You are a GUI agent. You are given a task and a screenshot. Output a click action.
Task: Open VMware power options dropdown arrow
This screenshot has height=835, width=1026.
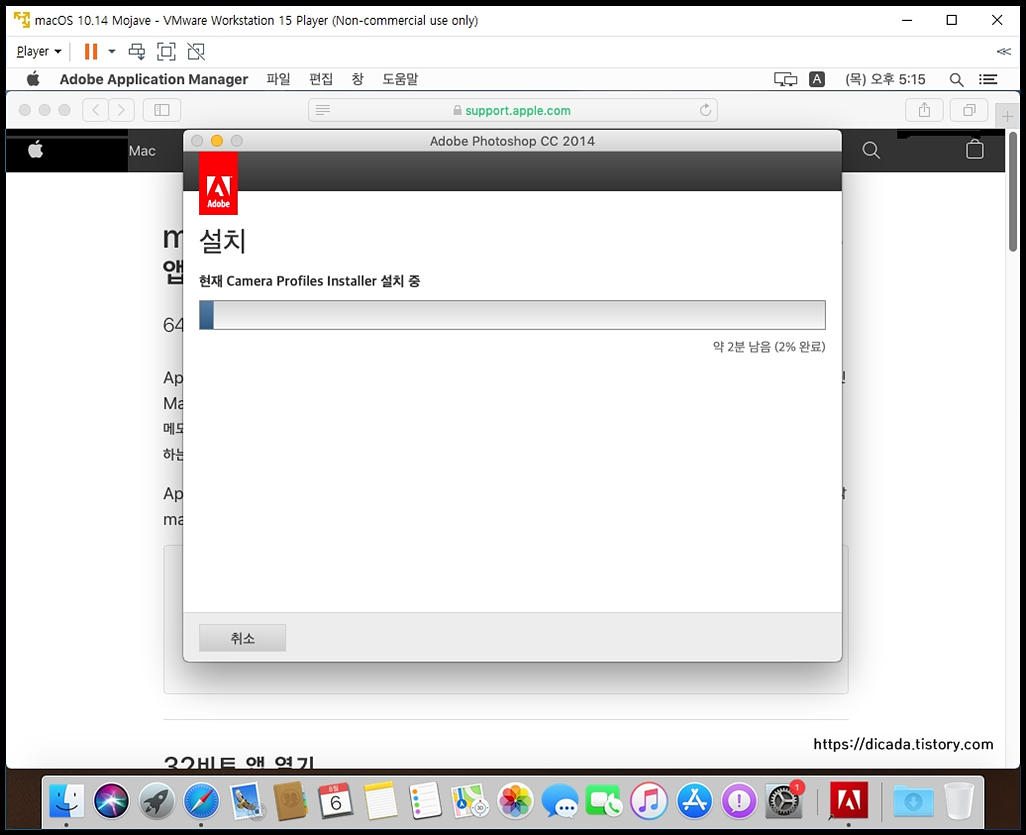tap(112, 51)
